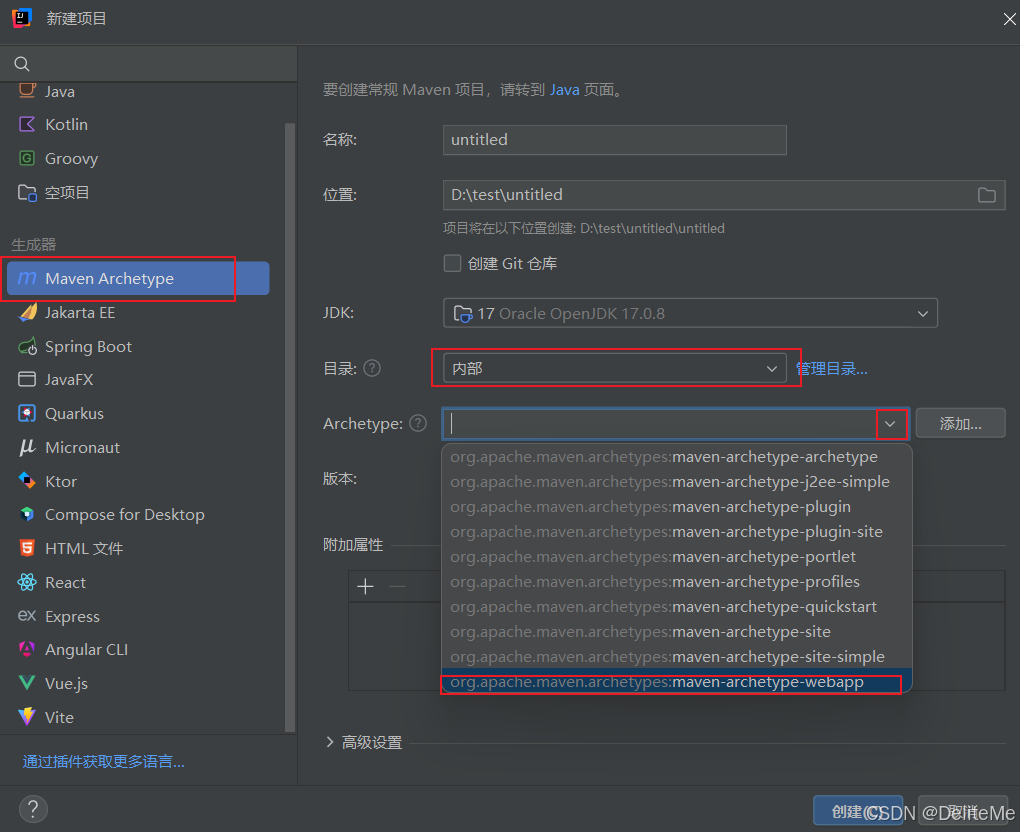Viewport: 1020px width, 832px height.
Task: Select the Kotlin icon
Action: (x=27, y=124)
